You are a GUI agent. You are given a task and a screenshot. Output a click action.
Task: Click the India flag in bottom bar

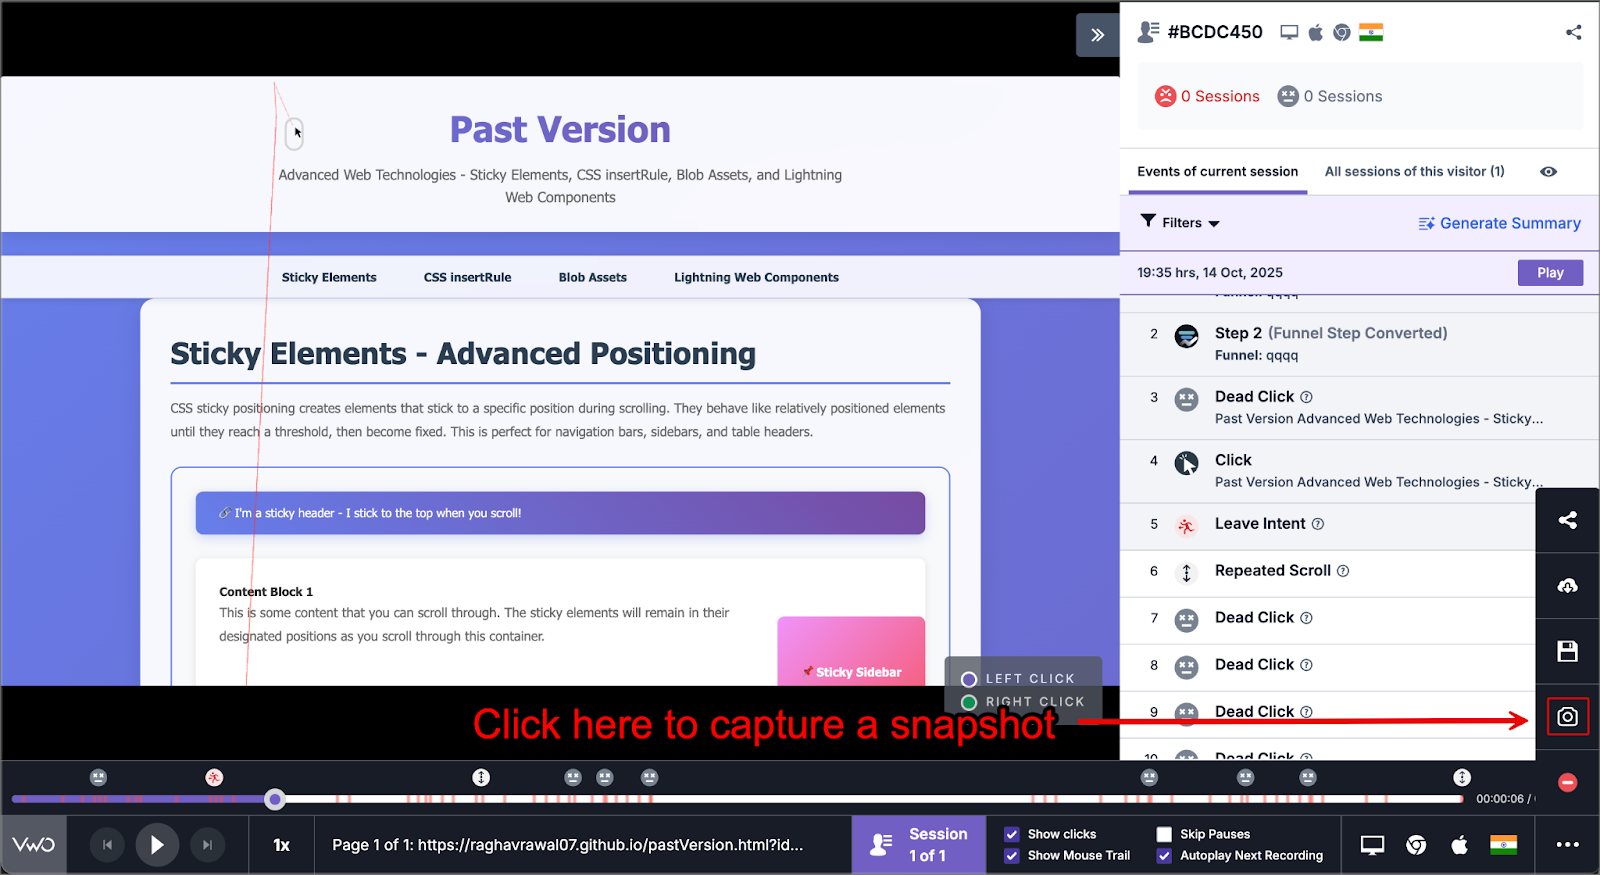point(1503,845)
